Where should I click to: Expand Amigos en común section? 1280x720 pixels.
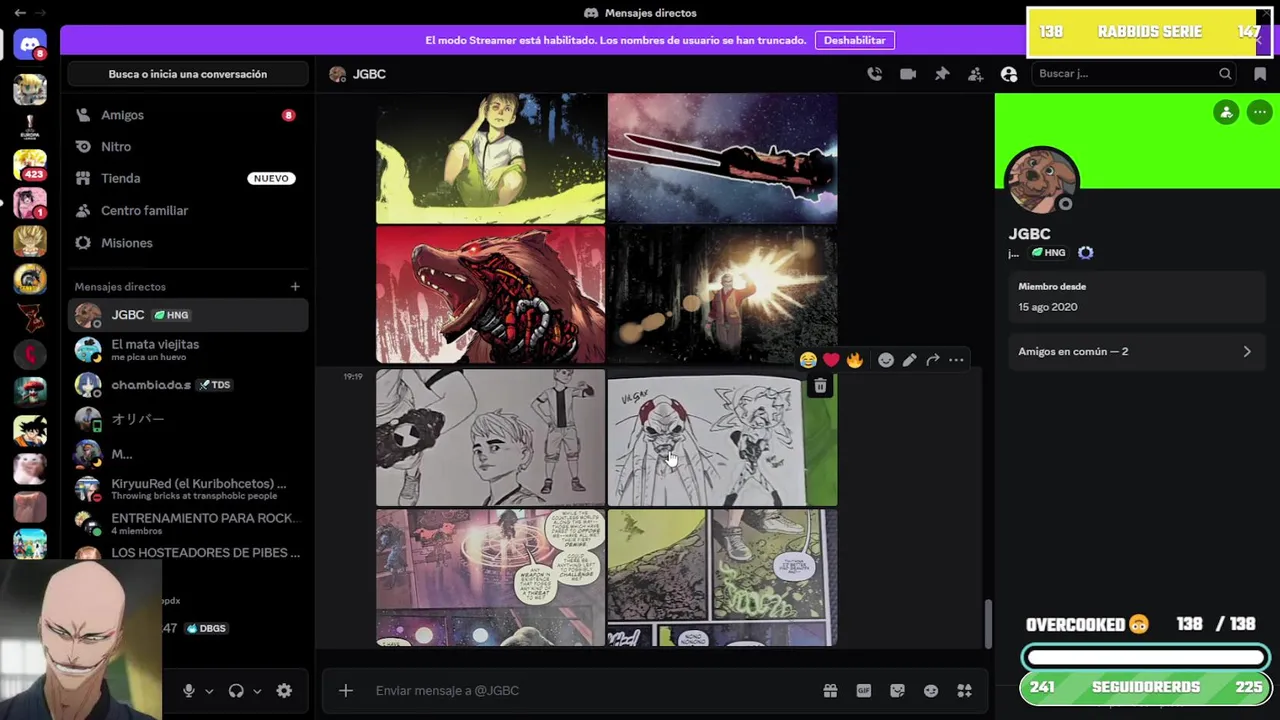click(1137, 351)
